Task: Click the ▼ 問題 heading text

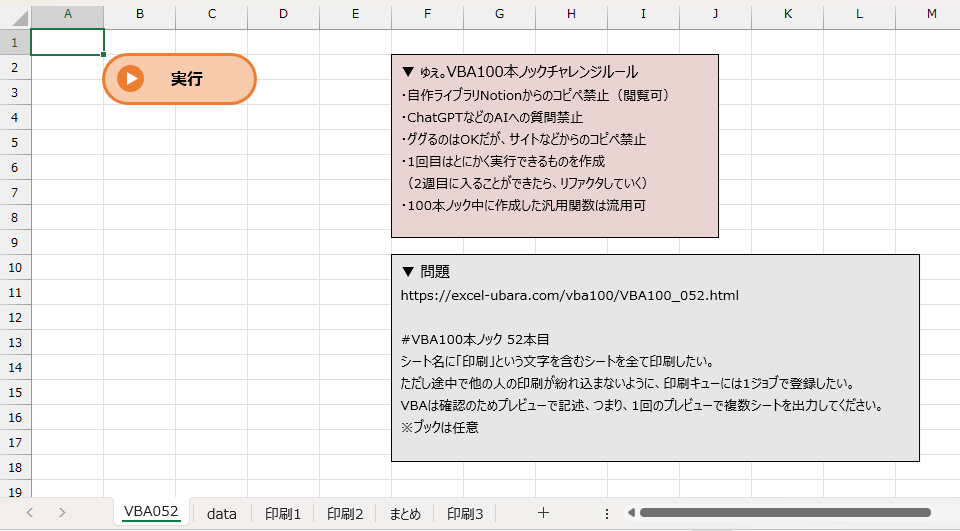Action: pyautogui.click(x=426, y=271)
